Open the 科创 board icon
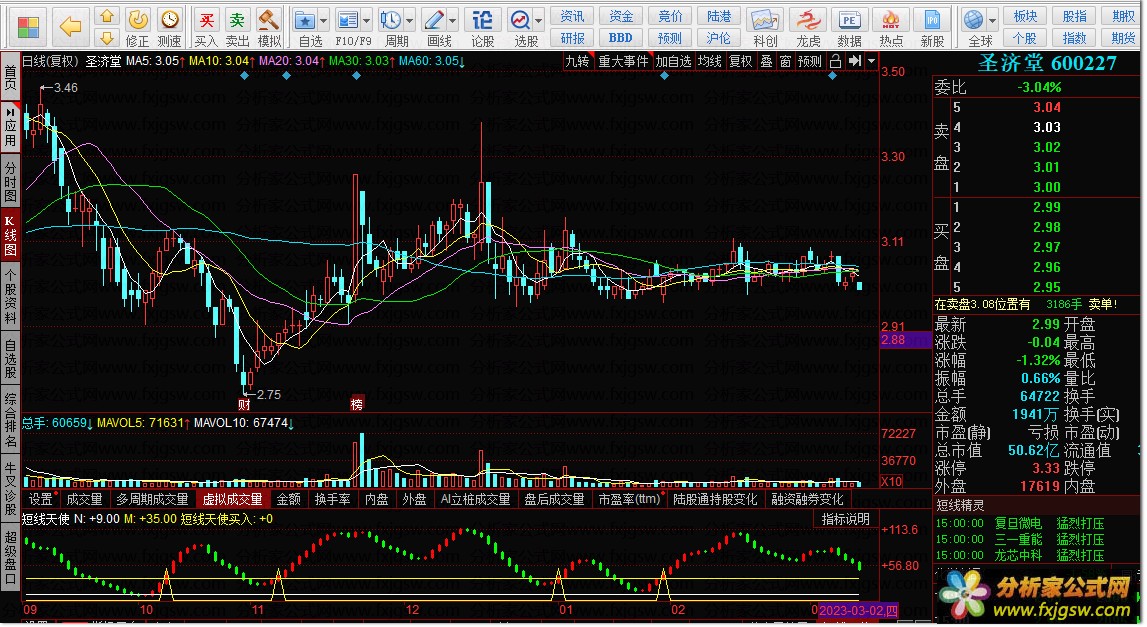The image size is (1147, 627). [x=765, y=20]
